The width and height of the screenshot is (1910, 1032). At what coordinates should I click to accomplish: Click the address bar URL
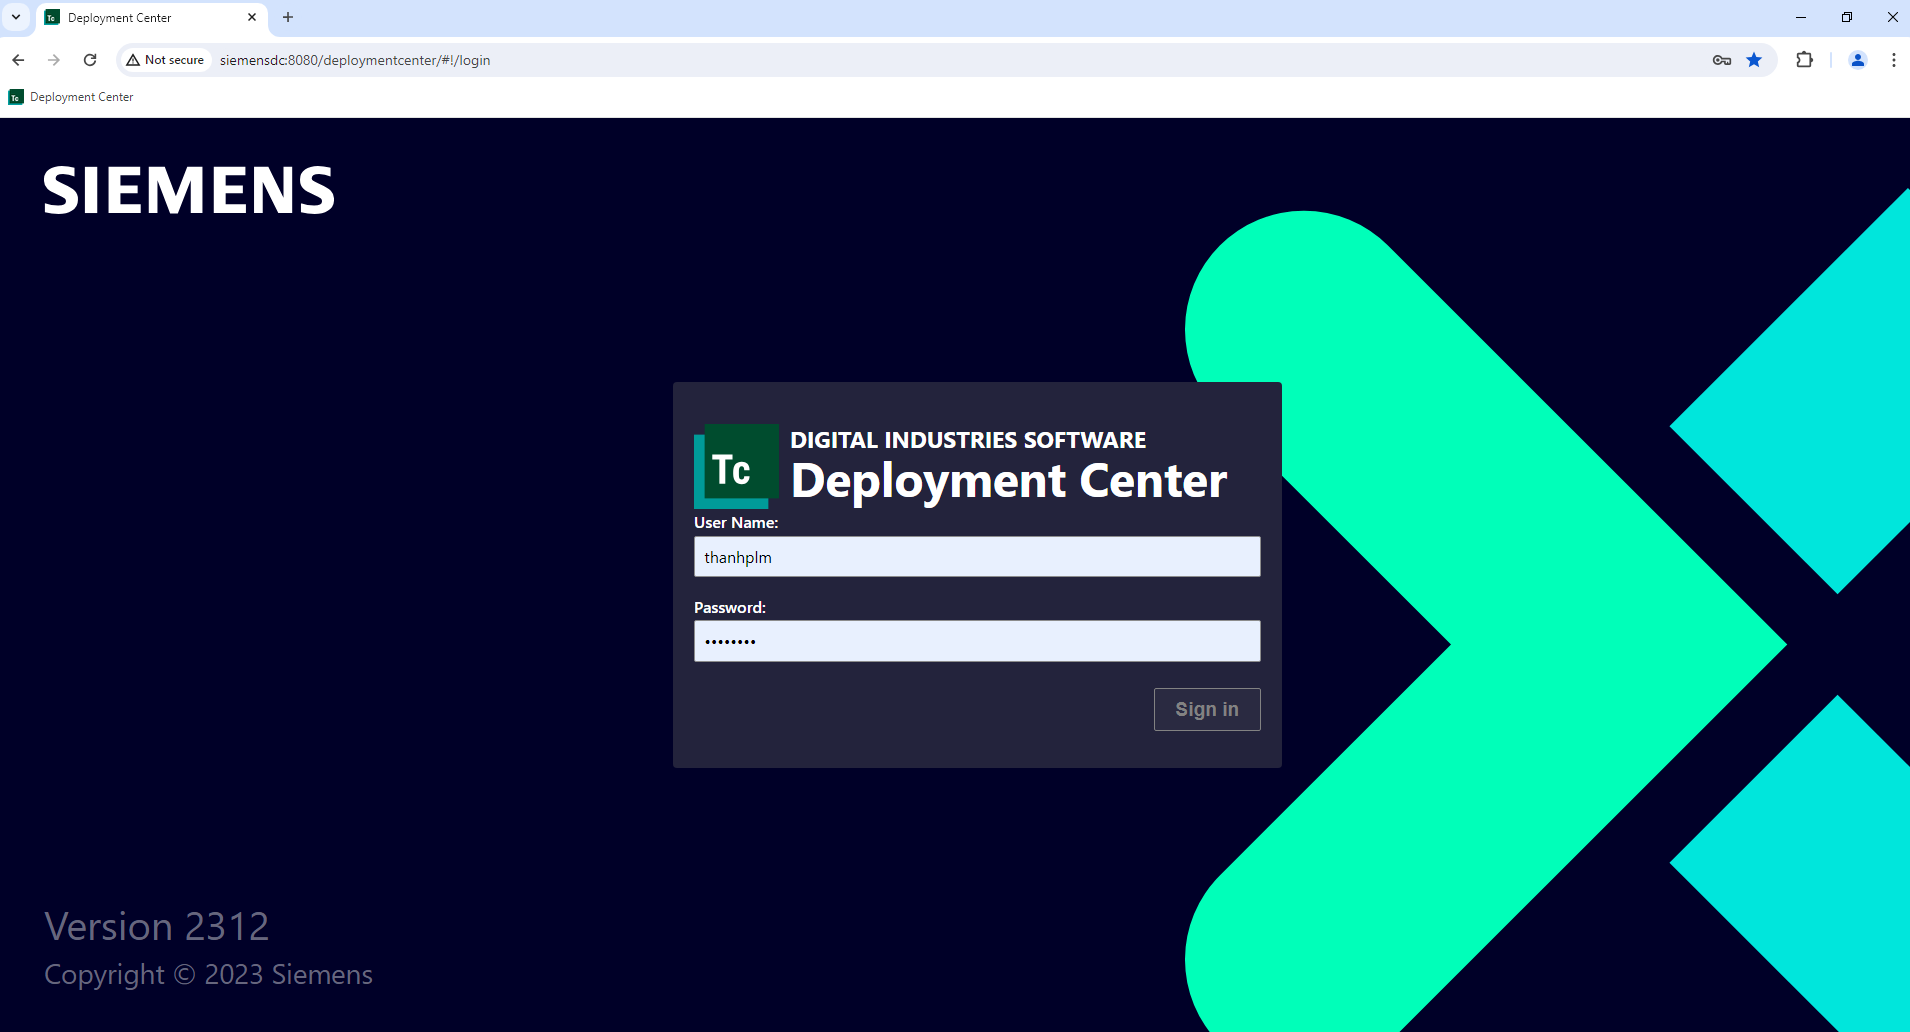point(355,60)
